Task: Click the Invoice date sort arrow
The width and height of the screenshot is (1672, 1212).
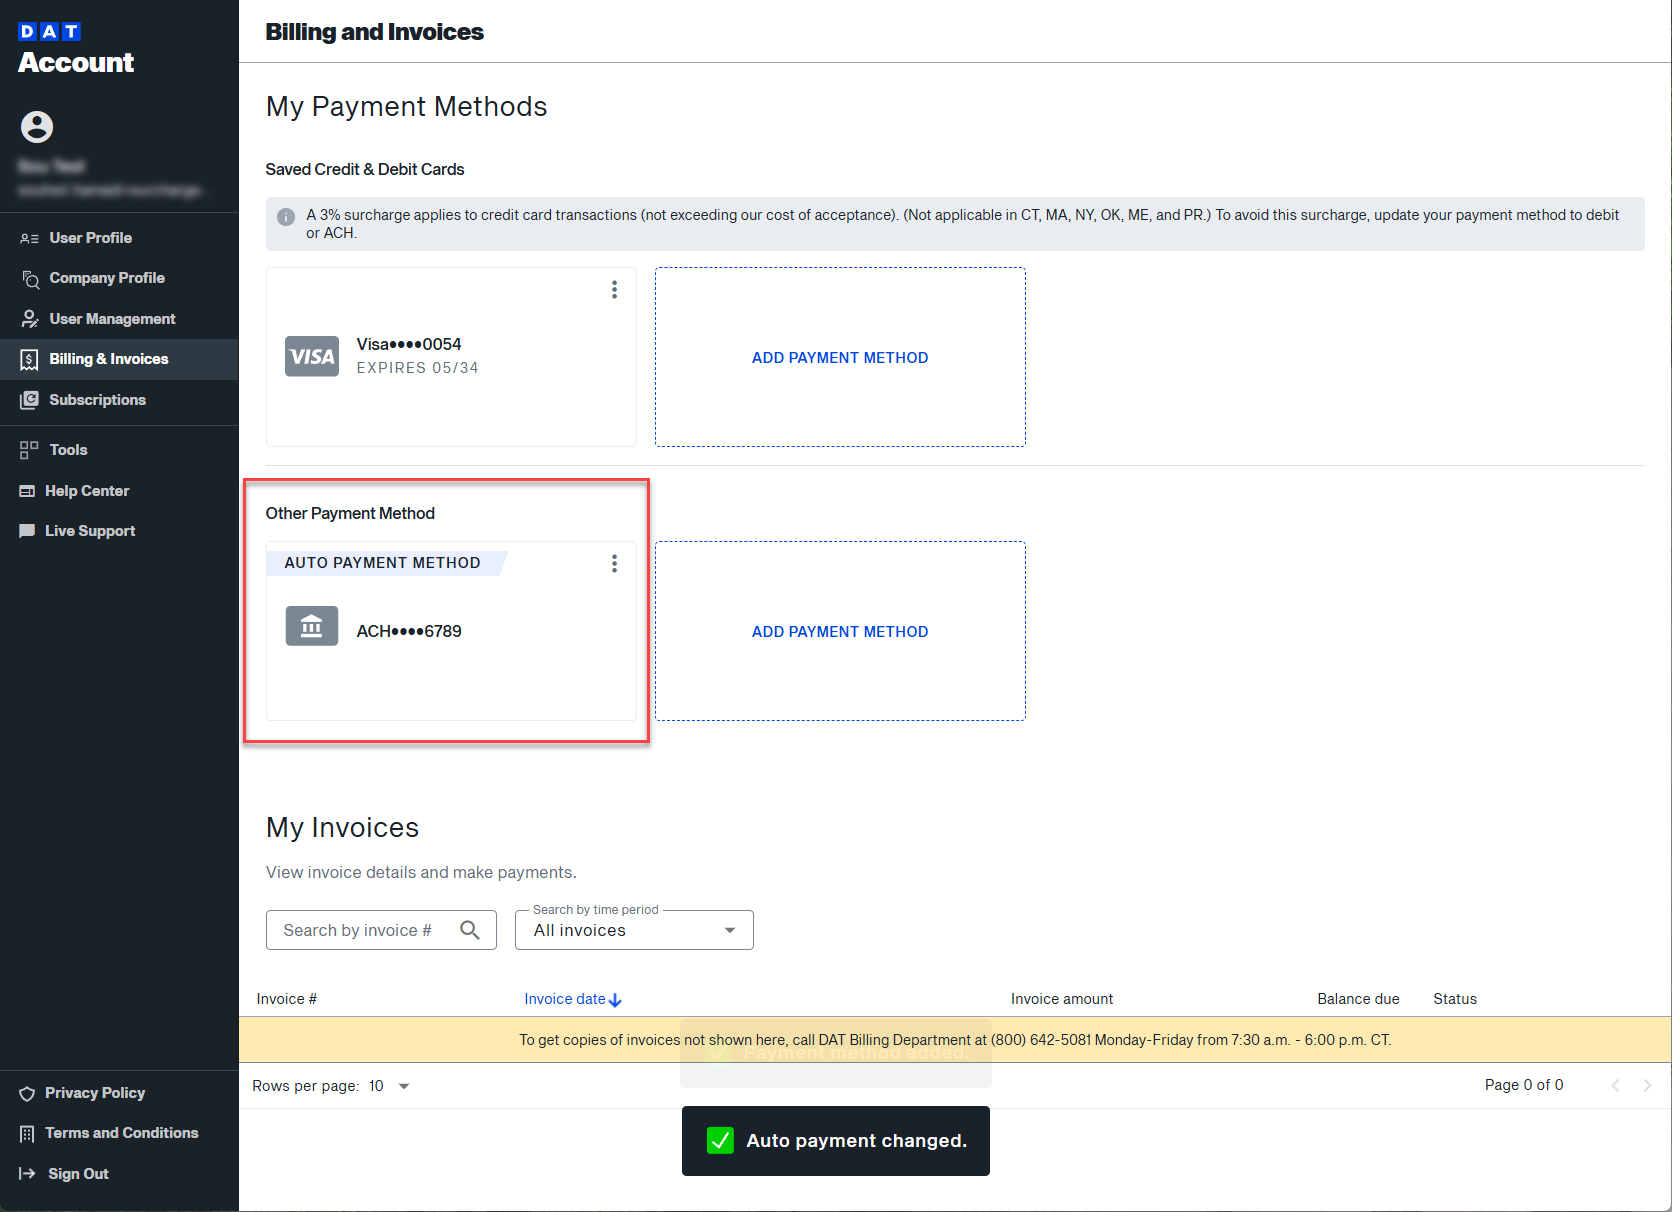Action: [615, 1000]
